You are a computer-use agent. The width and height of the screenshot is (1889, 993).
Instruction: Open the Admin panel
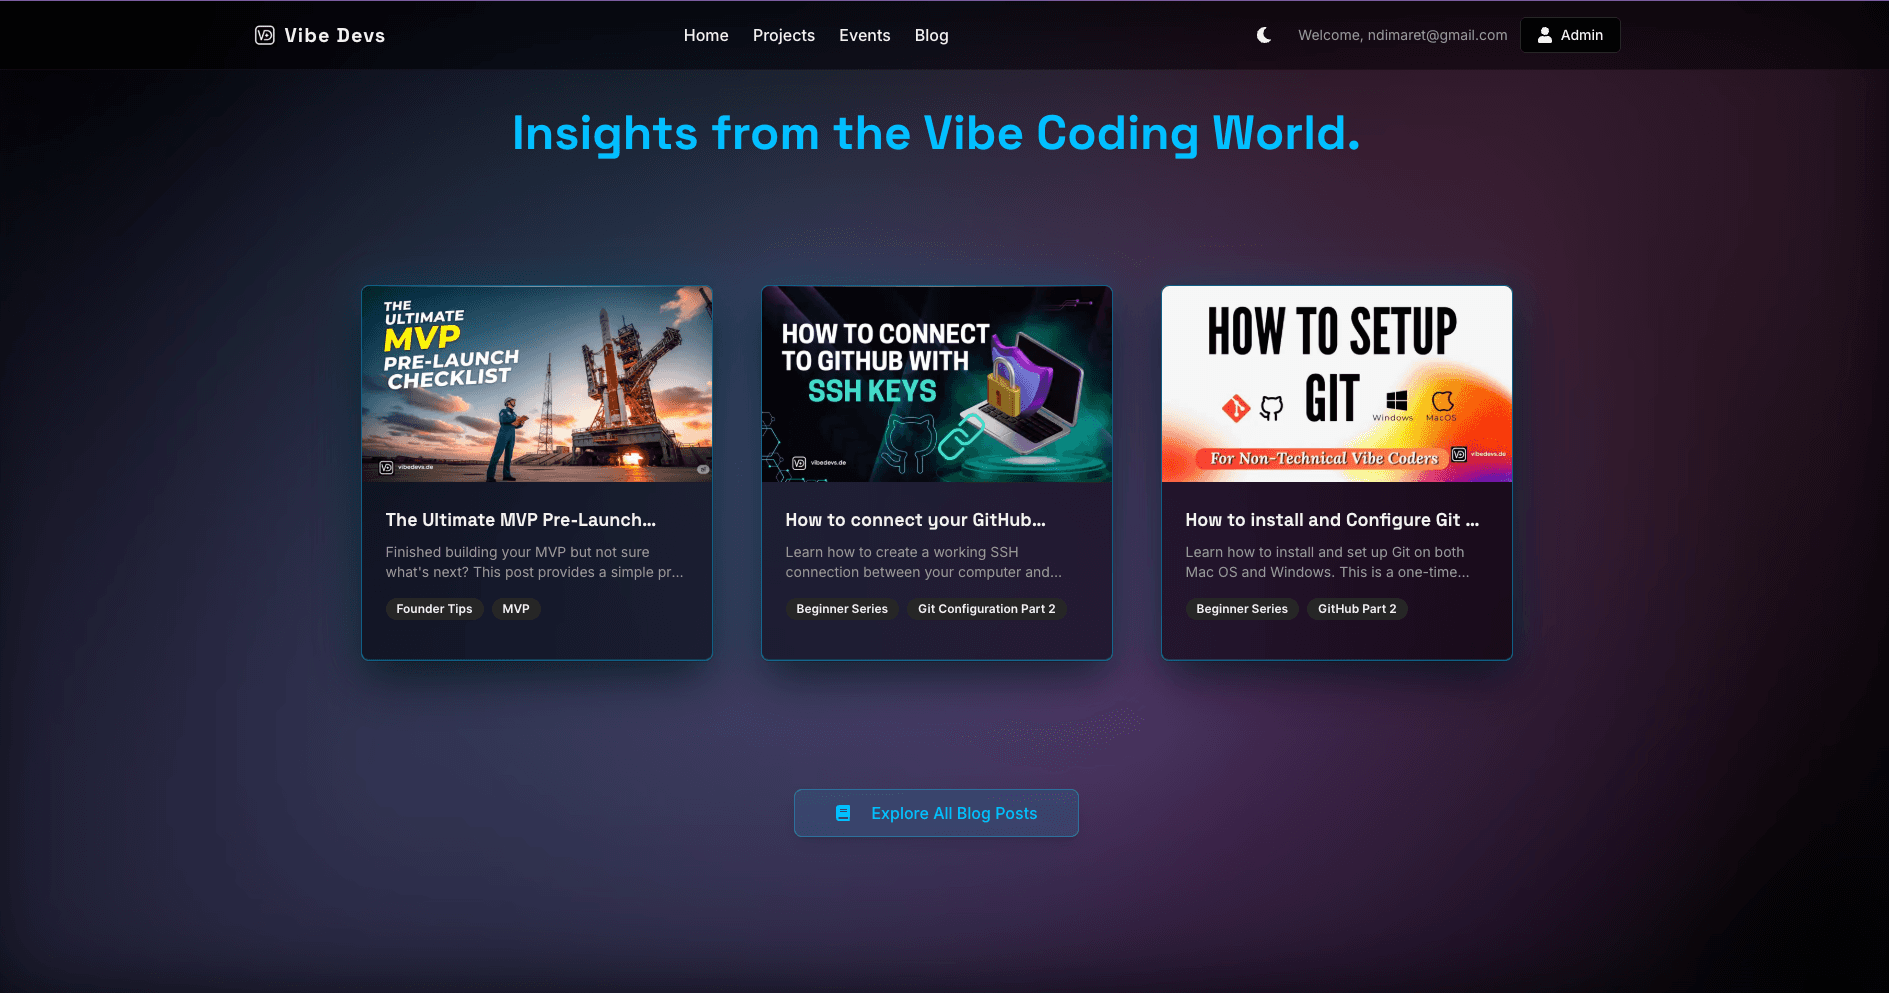[1569, 34]
